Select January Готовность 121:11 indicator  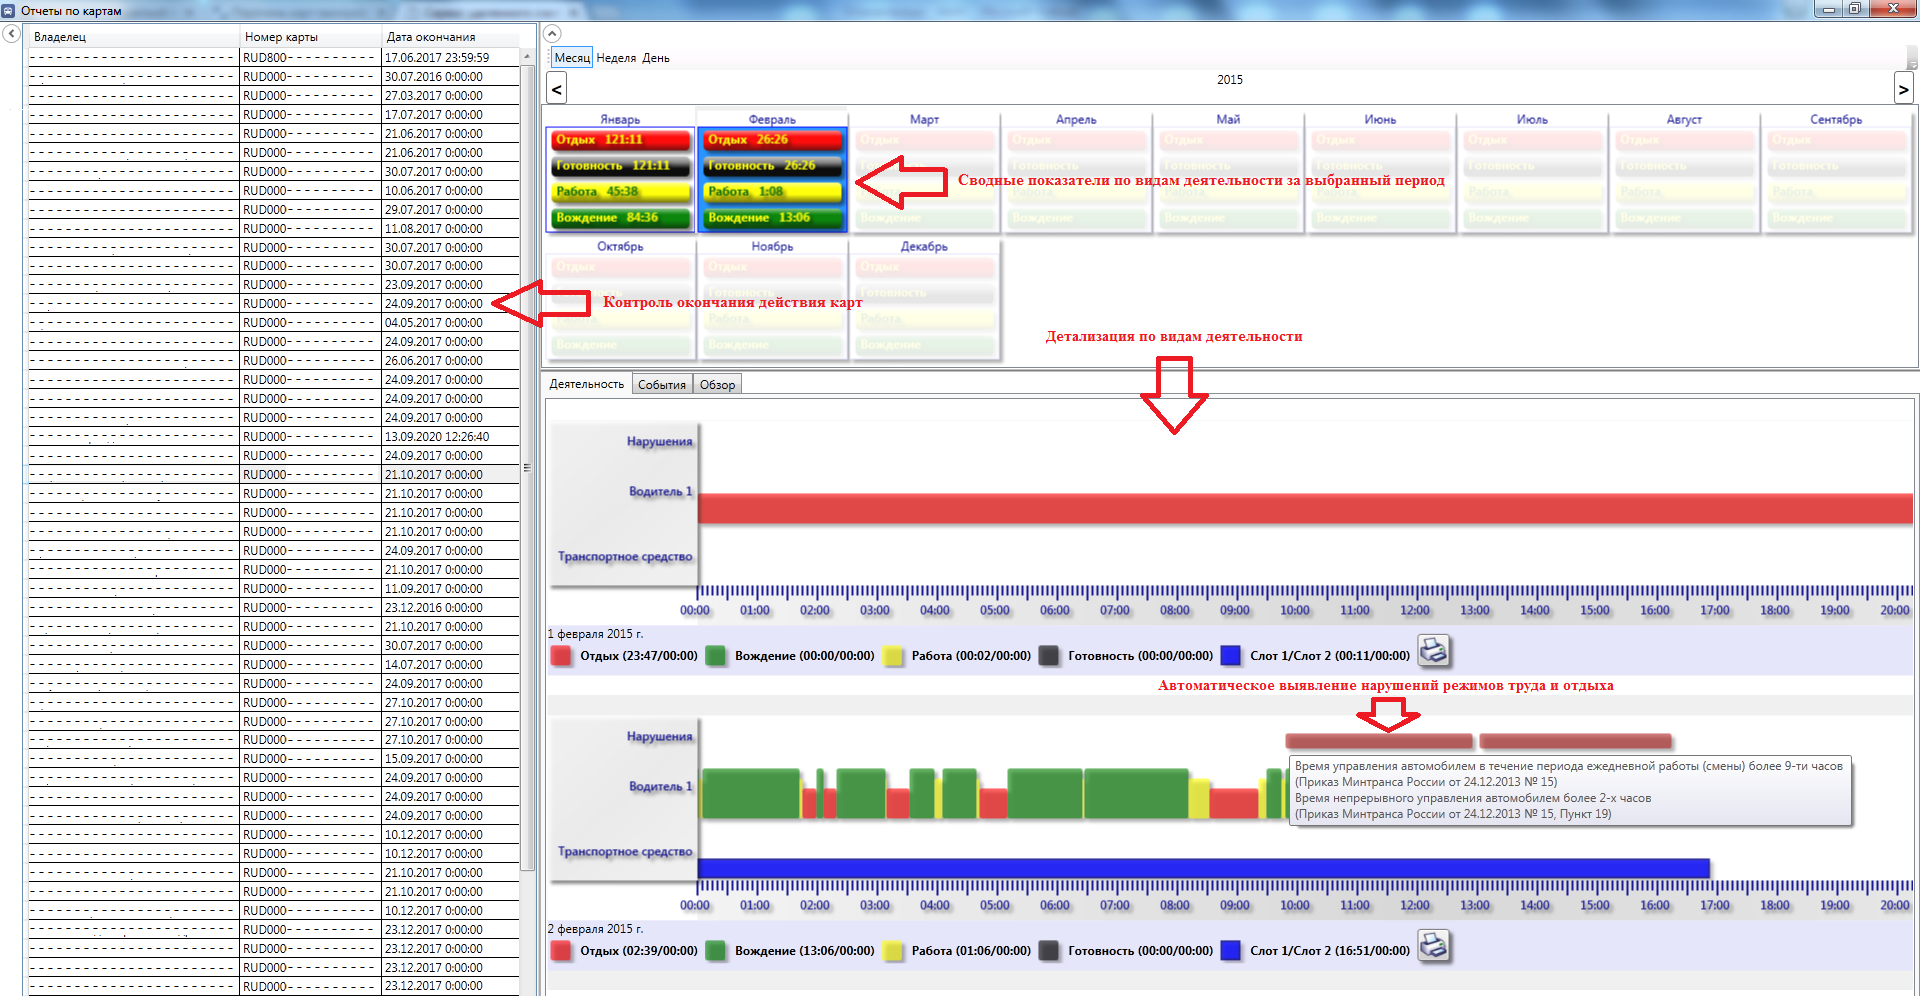(621, 166)
